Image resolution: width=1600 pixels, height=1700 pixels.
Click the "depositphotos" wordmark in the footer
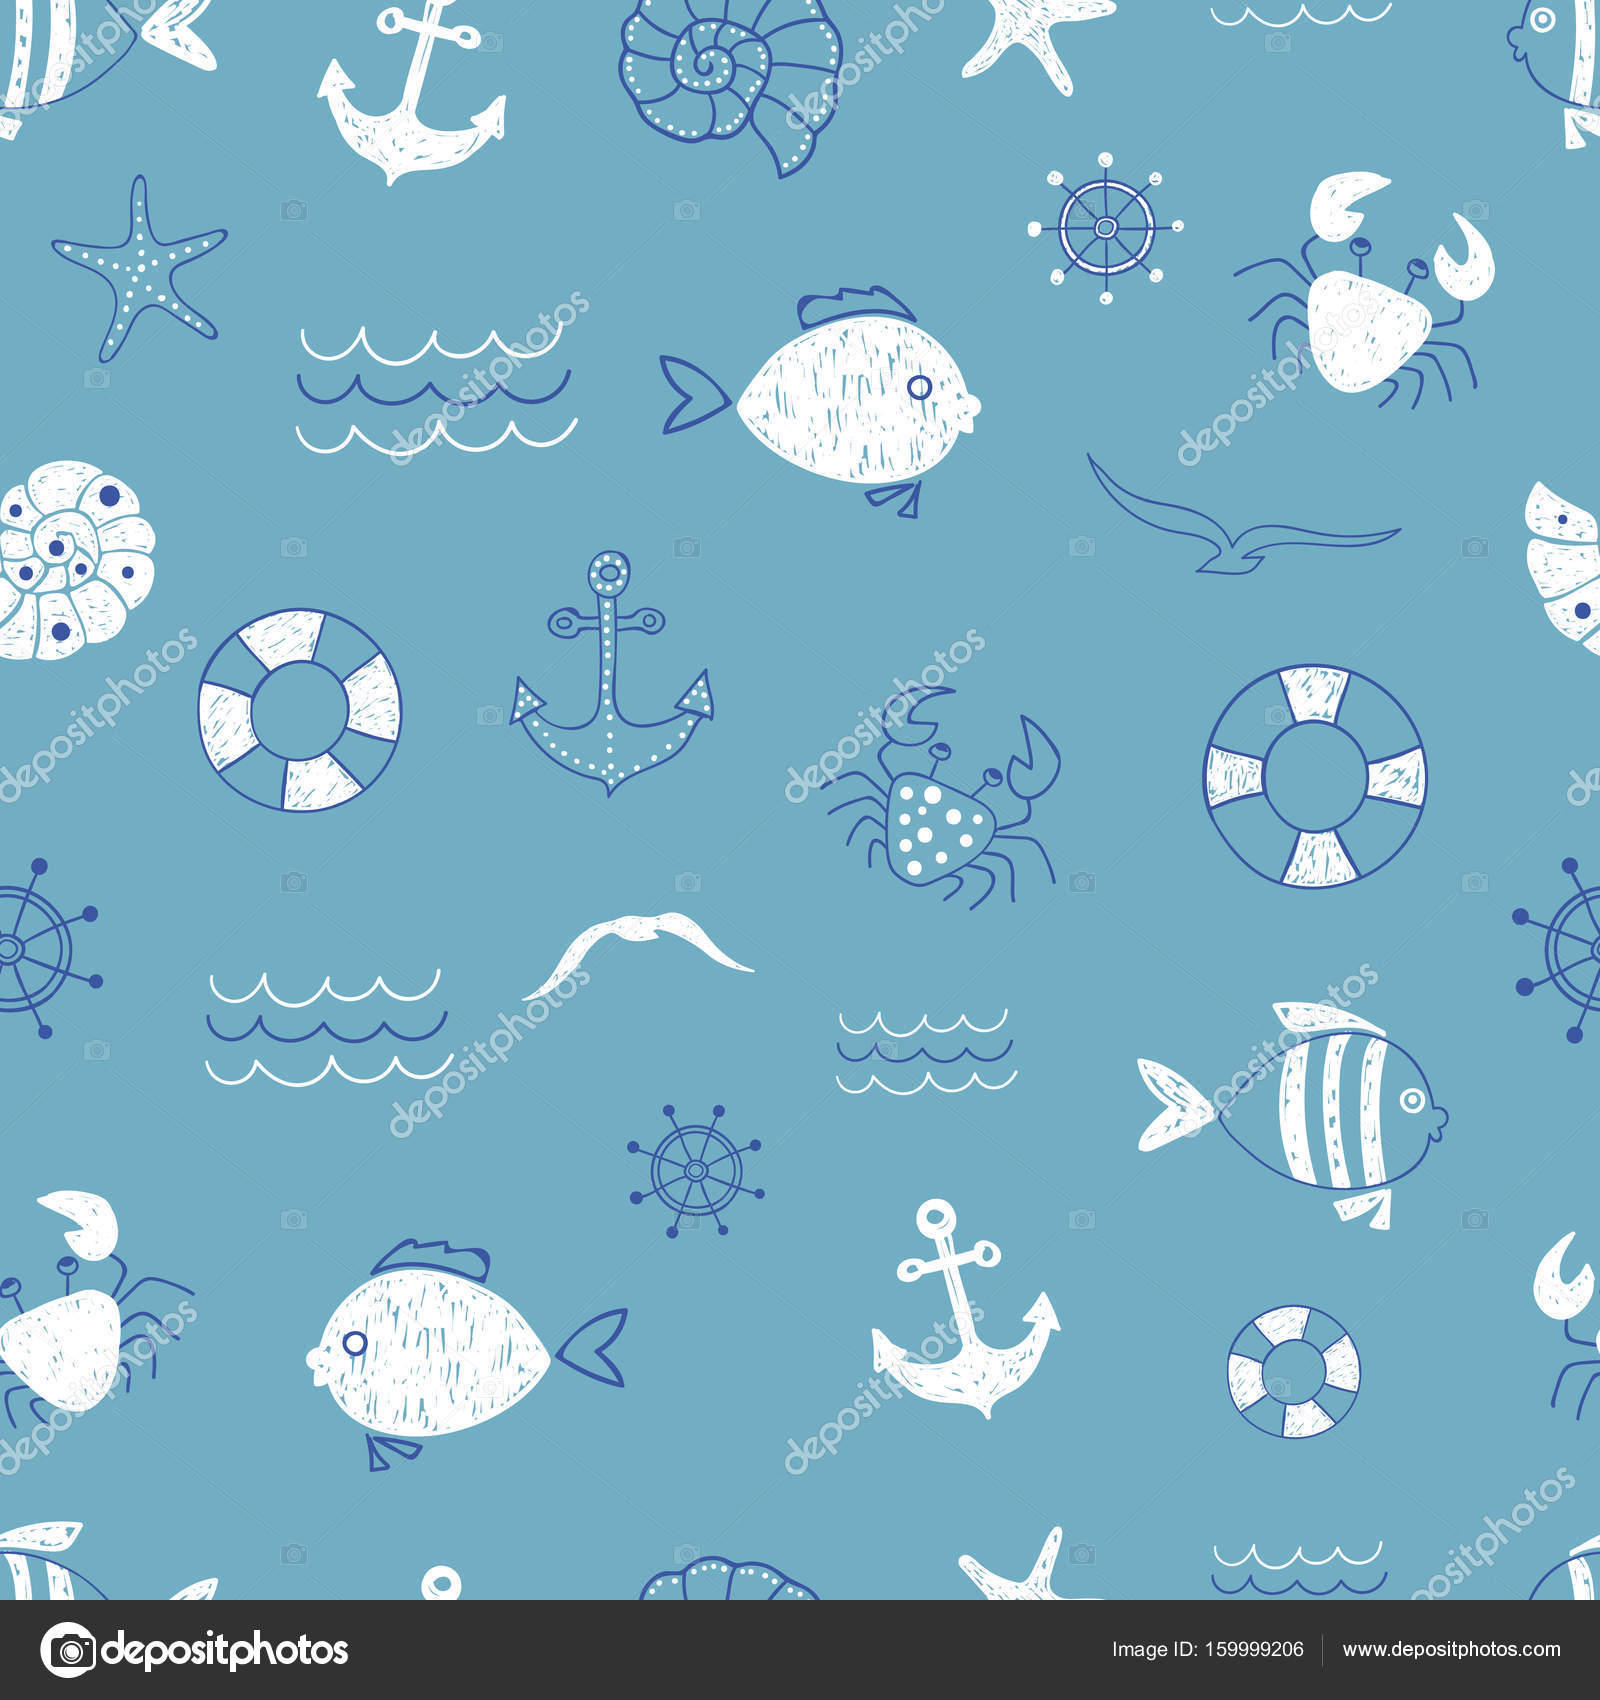click(225, 1651)
